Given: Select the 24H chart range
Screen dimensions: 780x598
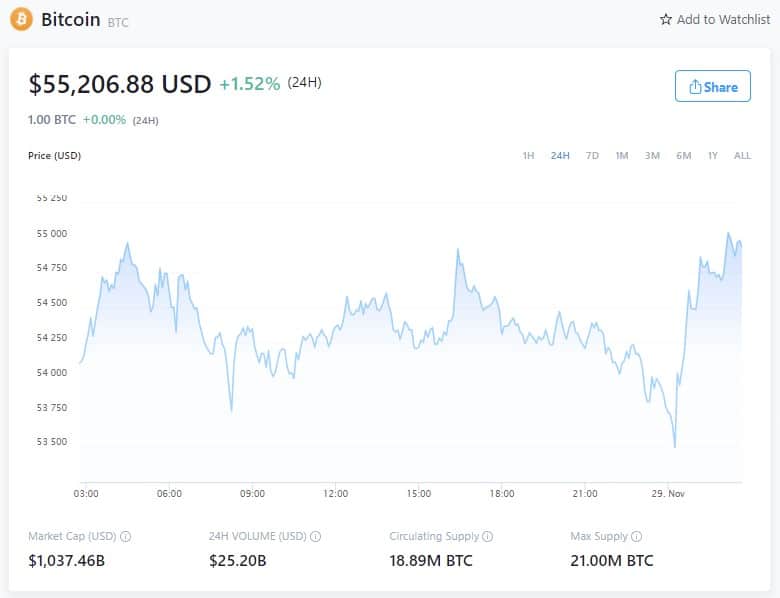Looking at the screenshot, I should point(560,156).
